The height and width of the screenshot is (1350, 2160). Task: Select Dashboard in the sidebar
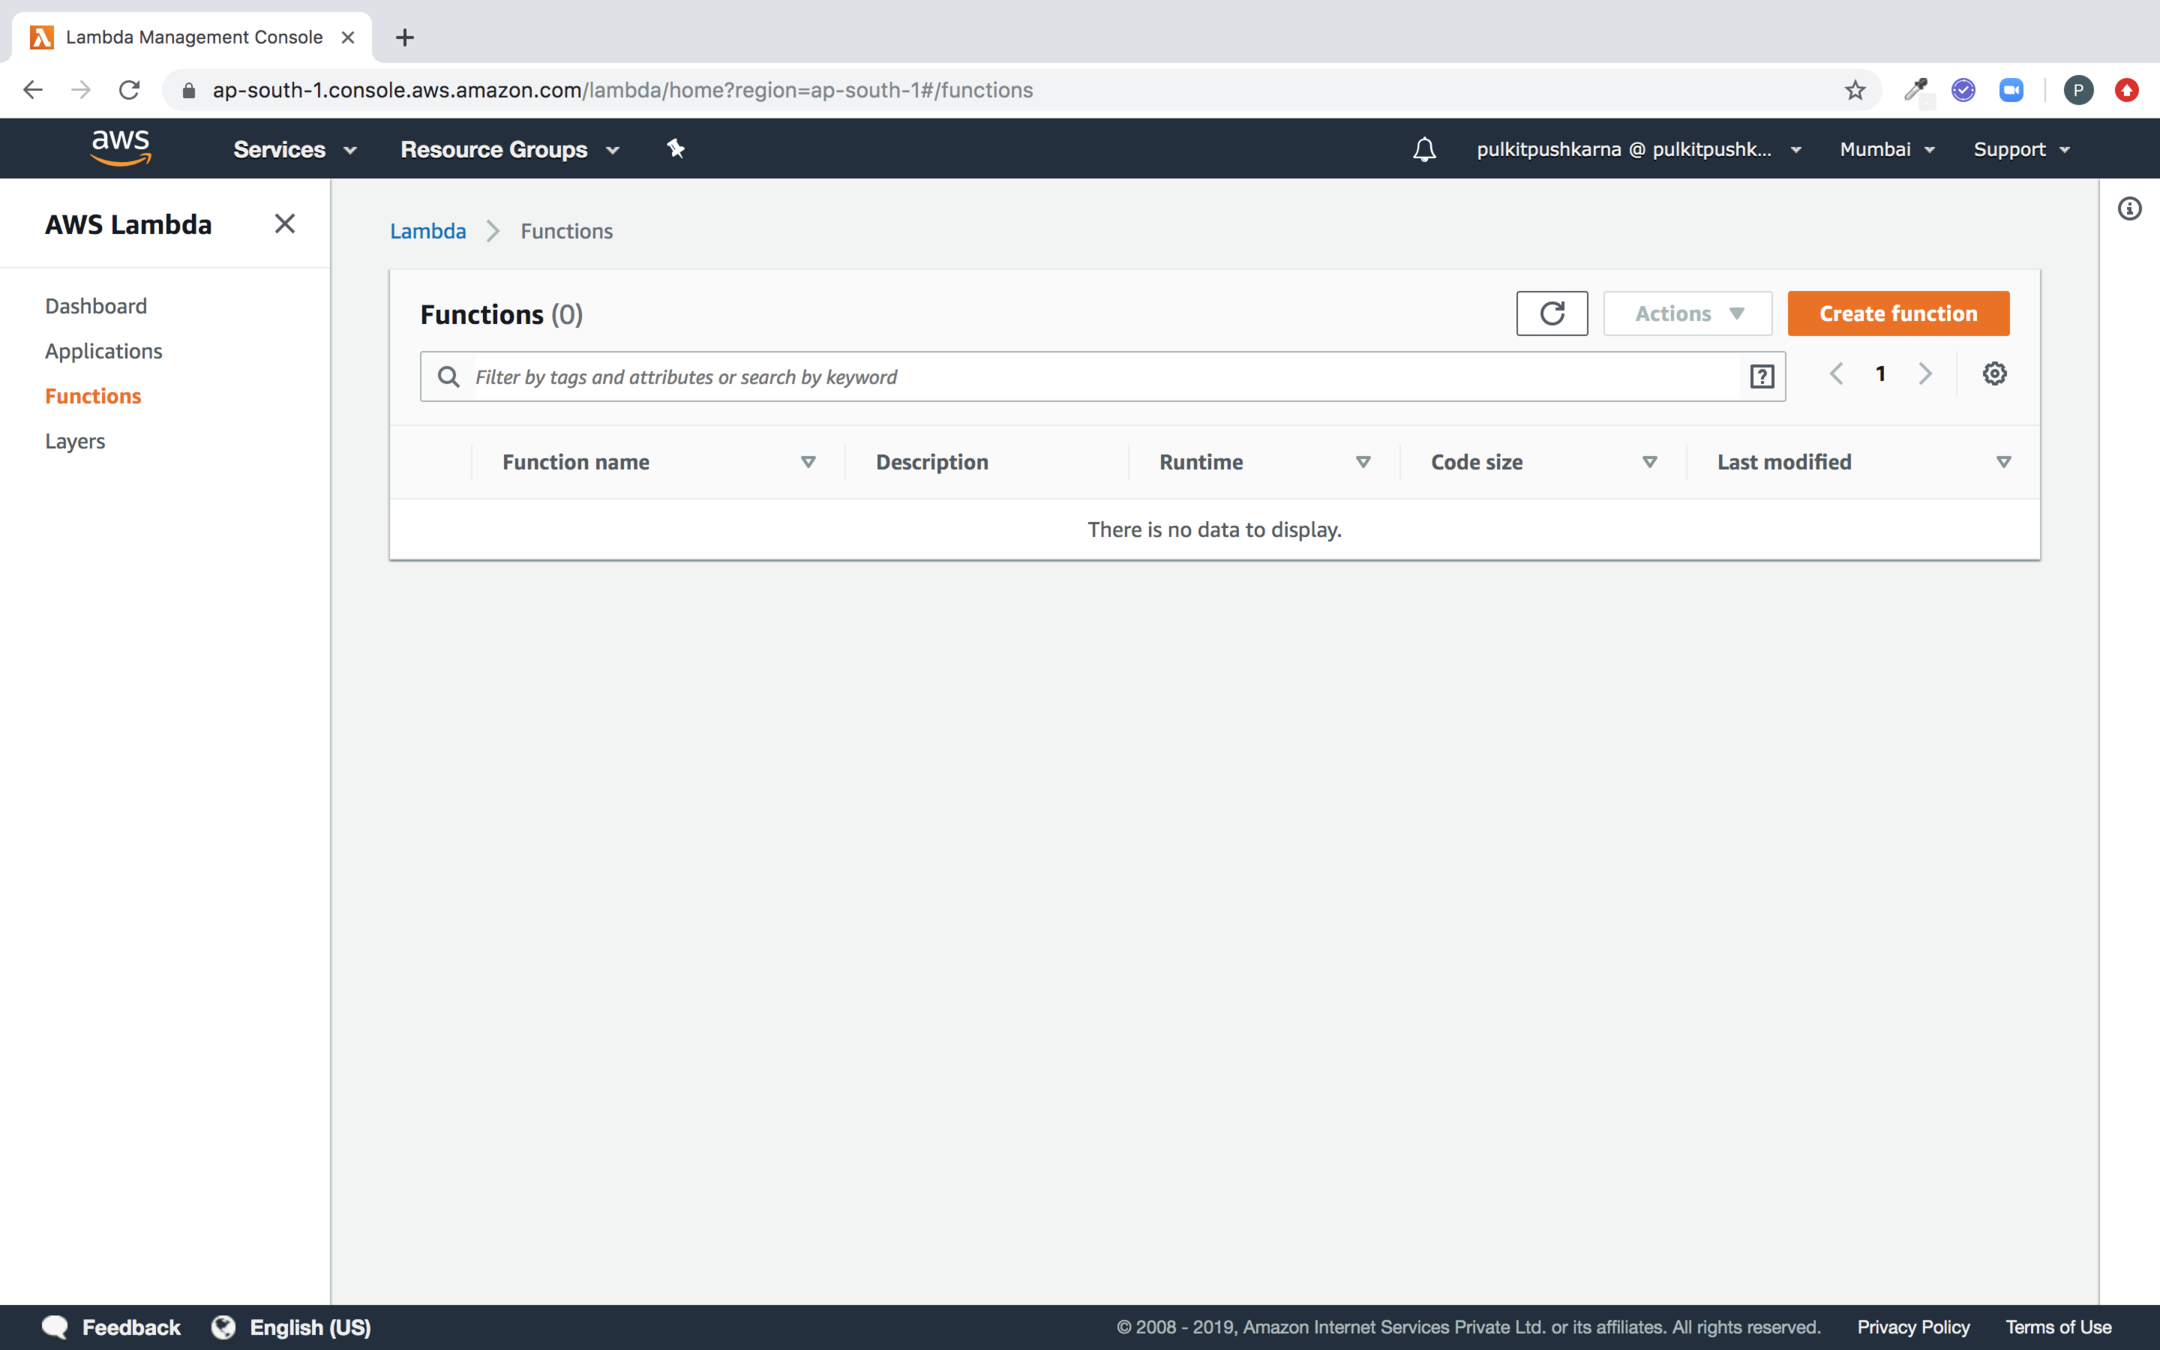(96, 306)
